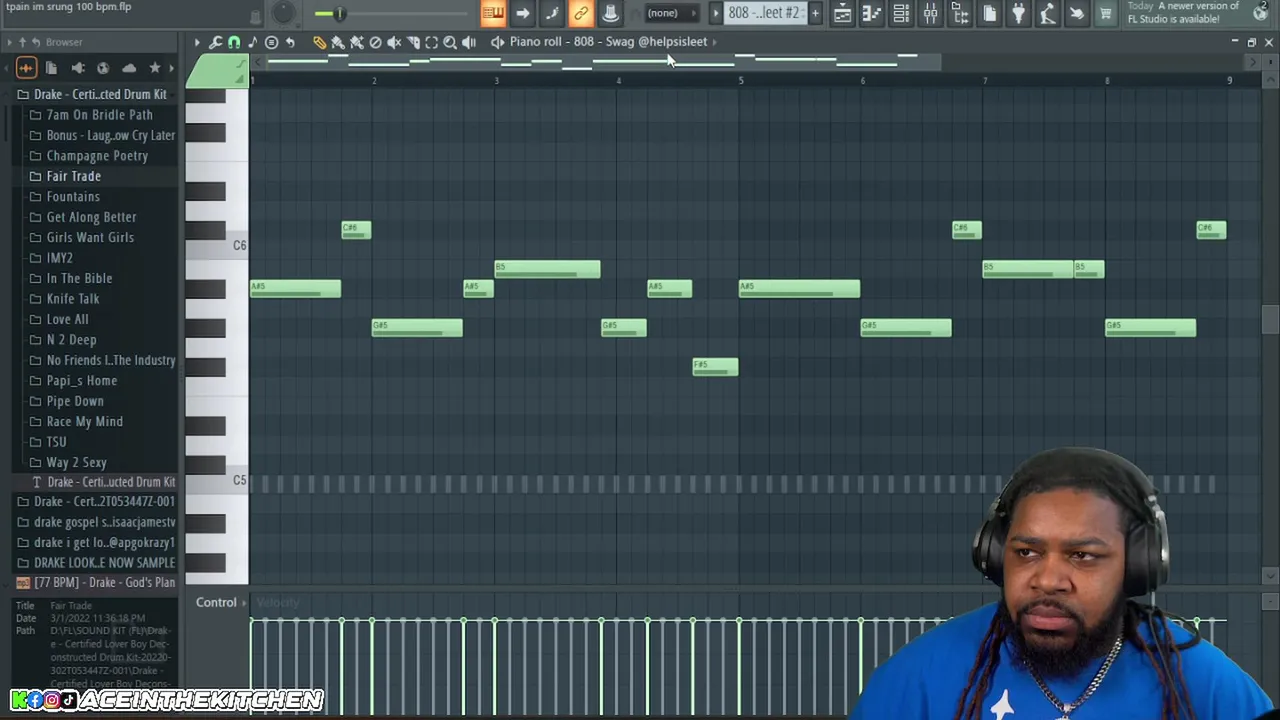Expand the arrow left of pattern name
This screenshot has height=720, width=1280.
tap(715, 13)
